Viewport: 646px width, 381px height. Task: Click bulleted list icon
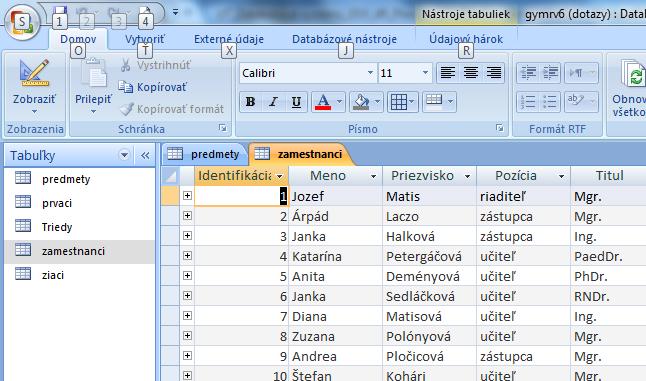coord(550,102)
